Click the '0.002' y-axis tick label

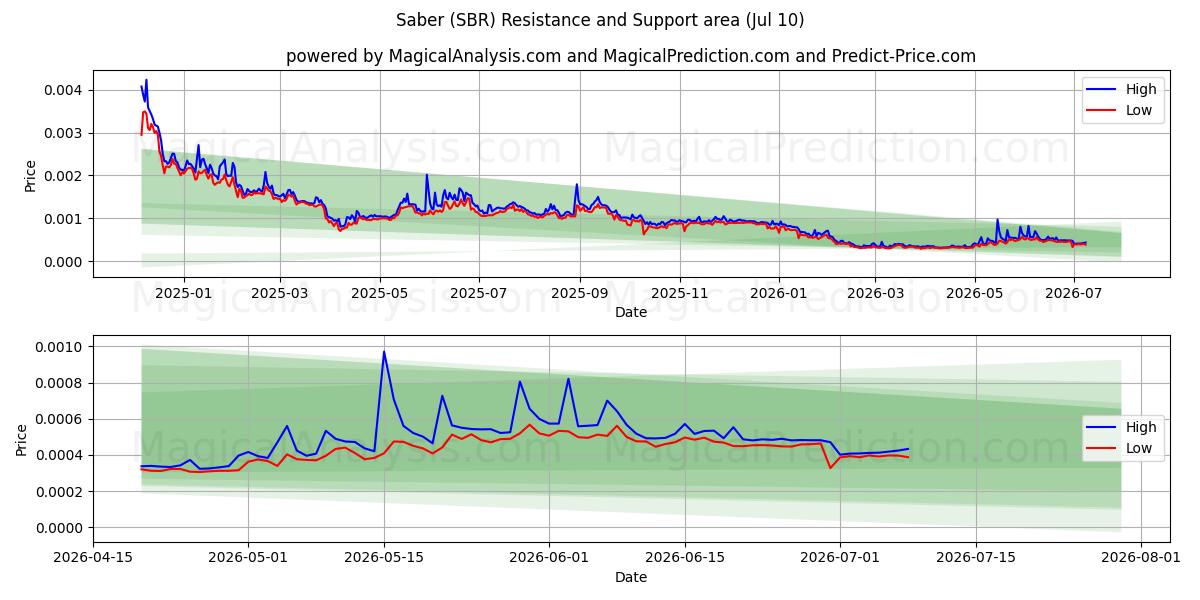(66, 176)
